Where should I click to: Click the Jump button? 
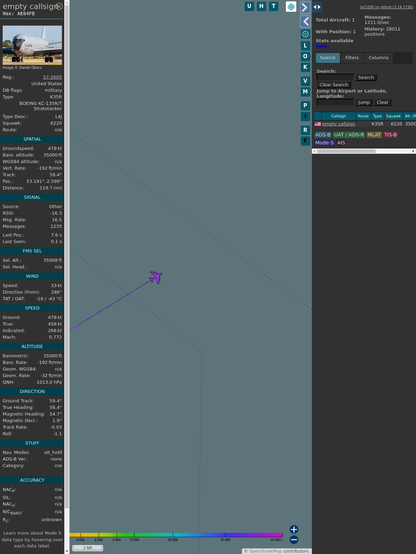pyautogui.click(x=364, y=102)
